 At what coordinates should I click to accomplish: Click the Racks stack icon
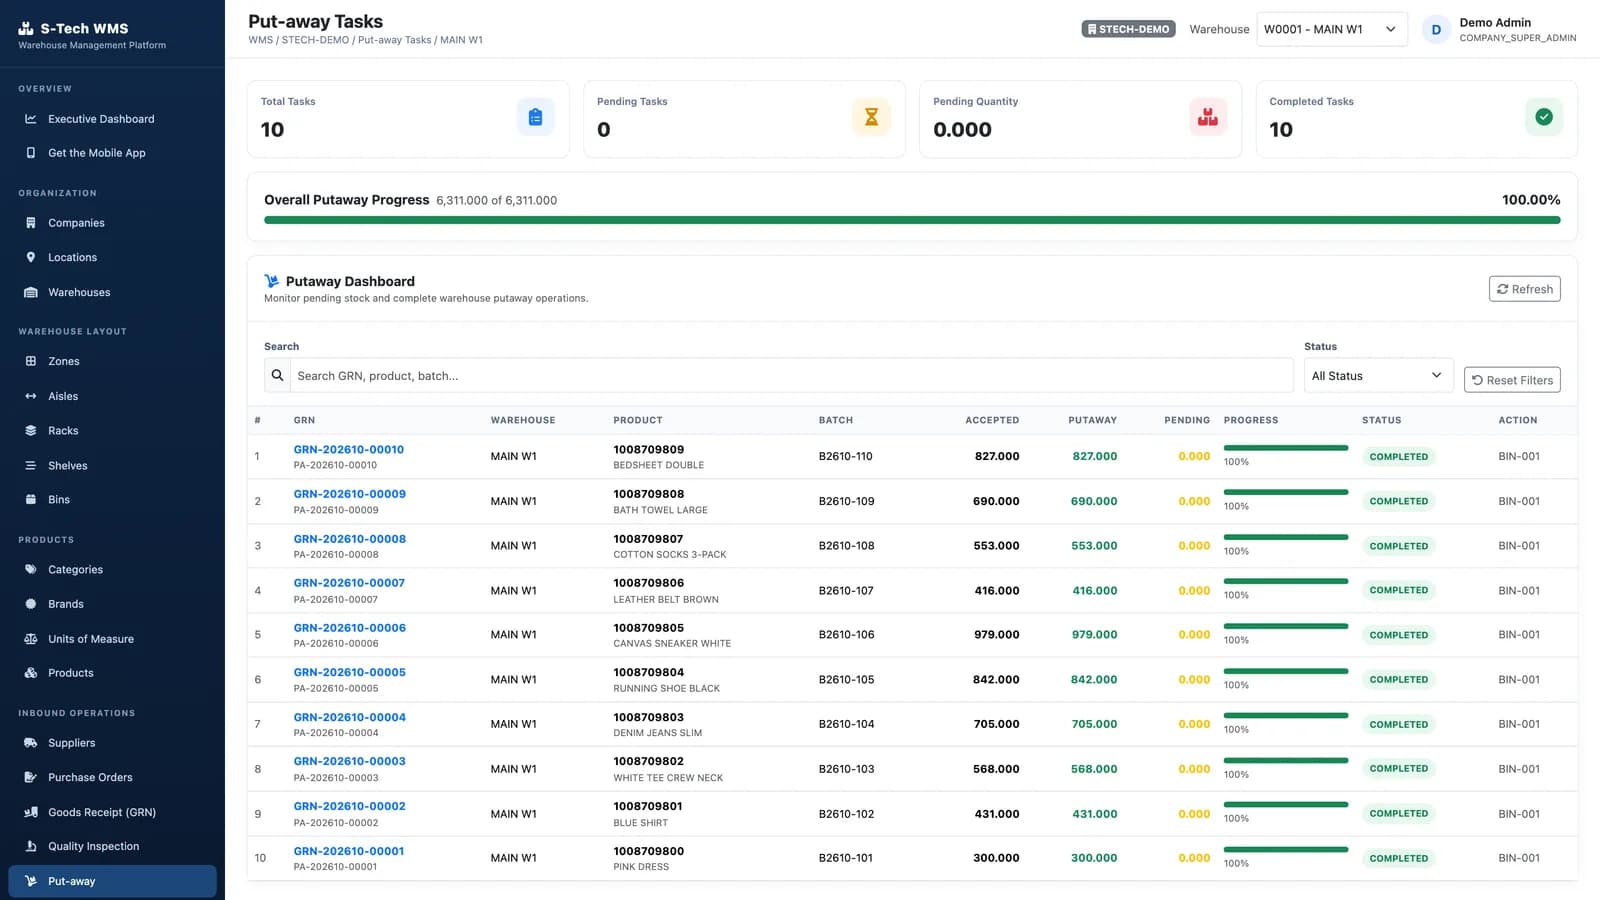pyautogui.click(x=31, y=431)
